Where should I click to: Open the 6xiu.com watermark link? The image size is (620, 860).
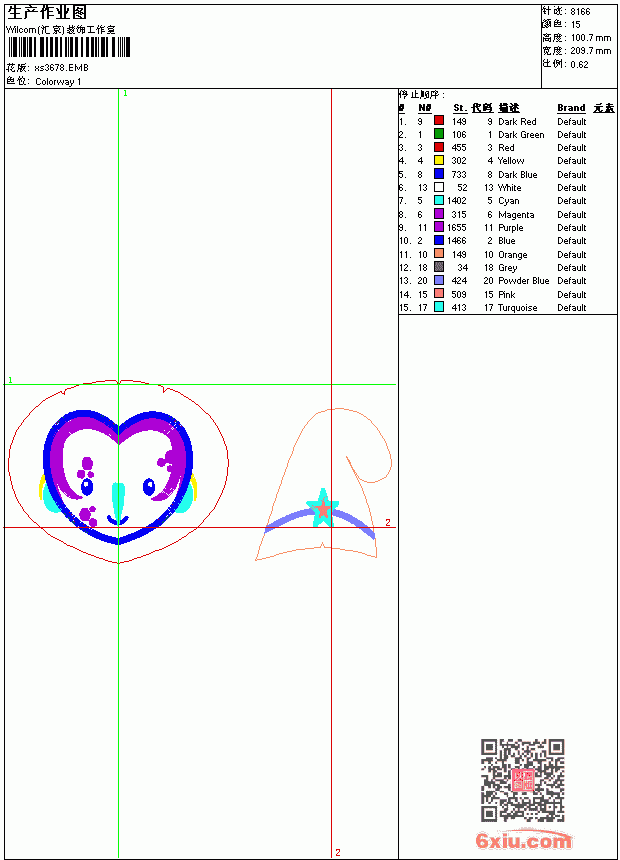click(x=523, y=841)
